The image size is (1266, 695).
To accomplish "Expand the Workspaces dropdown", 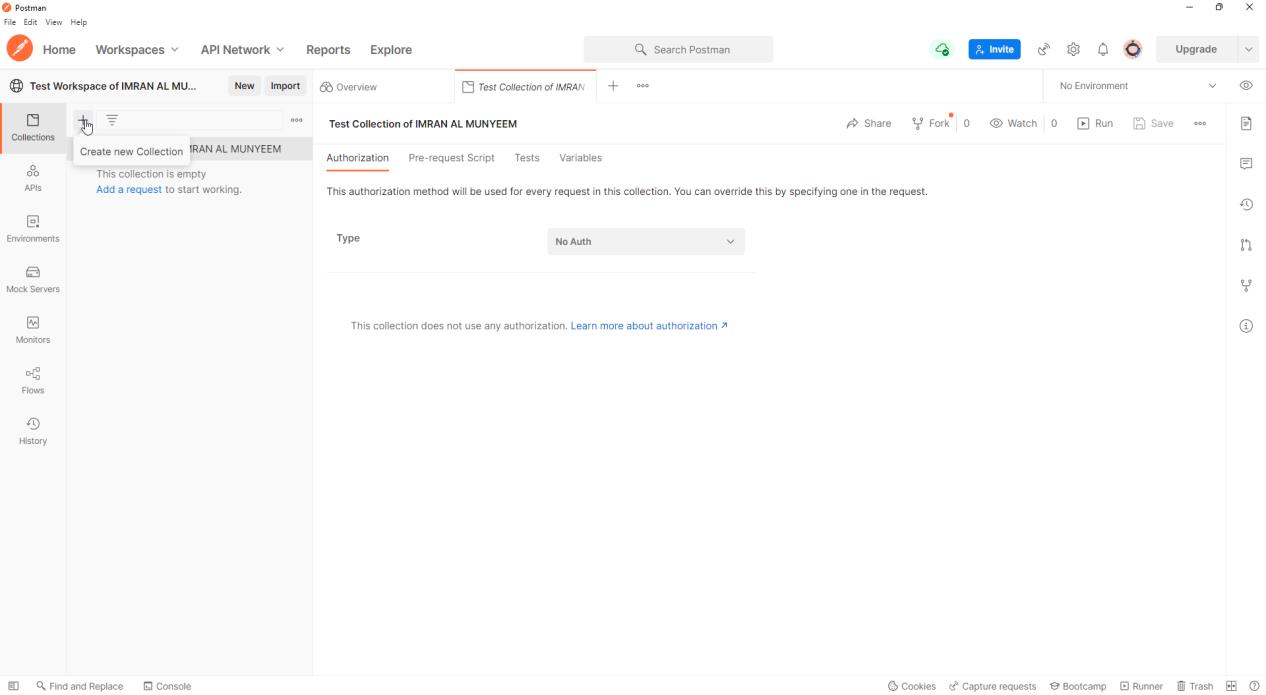I will point(137,49).
